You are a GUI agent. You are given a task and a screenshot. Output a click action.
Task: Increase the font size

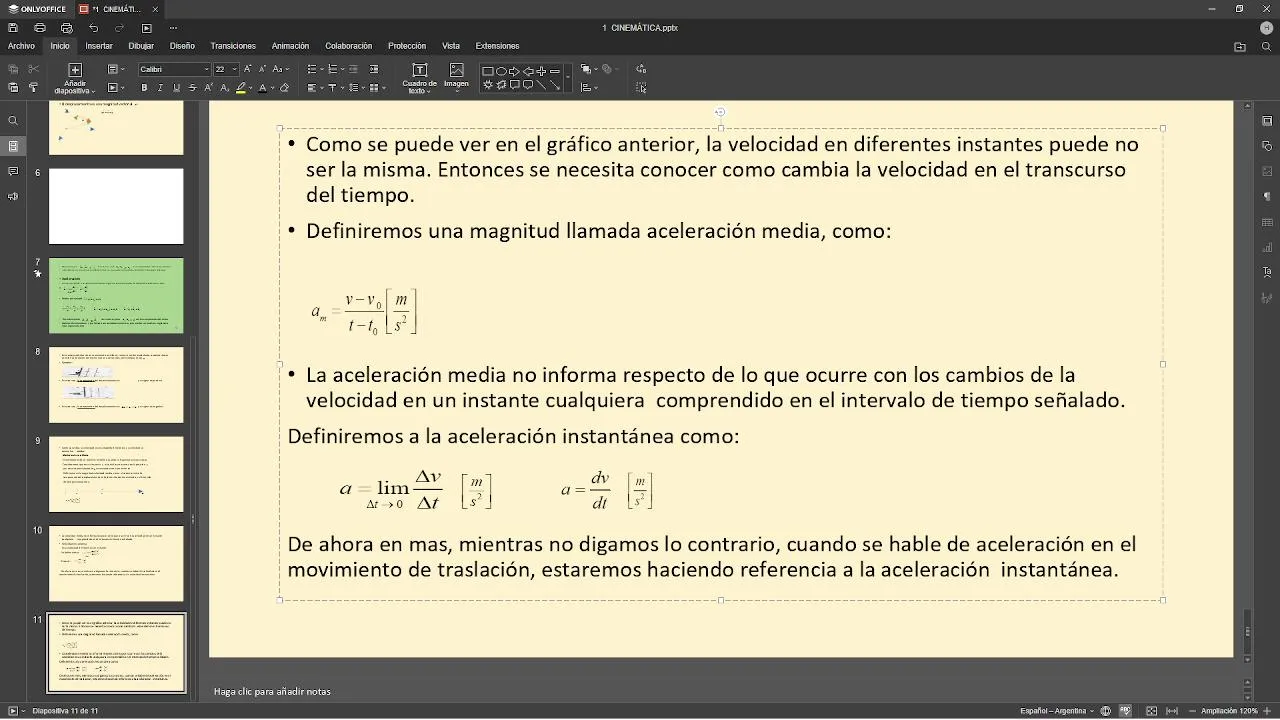(249, 69)
